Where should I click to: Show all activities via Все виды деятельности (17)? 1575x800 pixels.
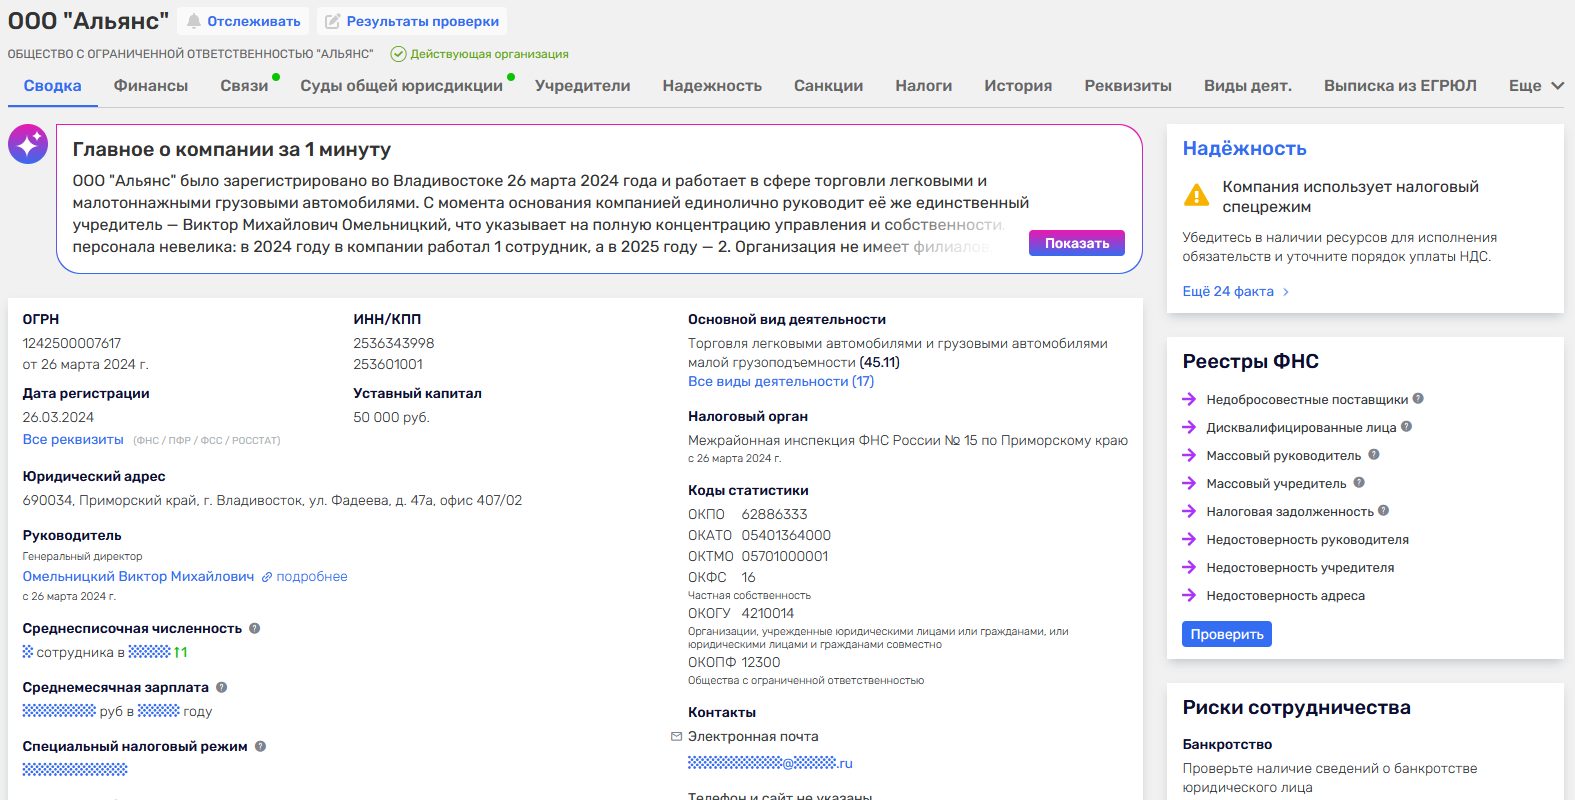point(781,381)
